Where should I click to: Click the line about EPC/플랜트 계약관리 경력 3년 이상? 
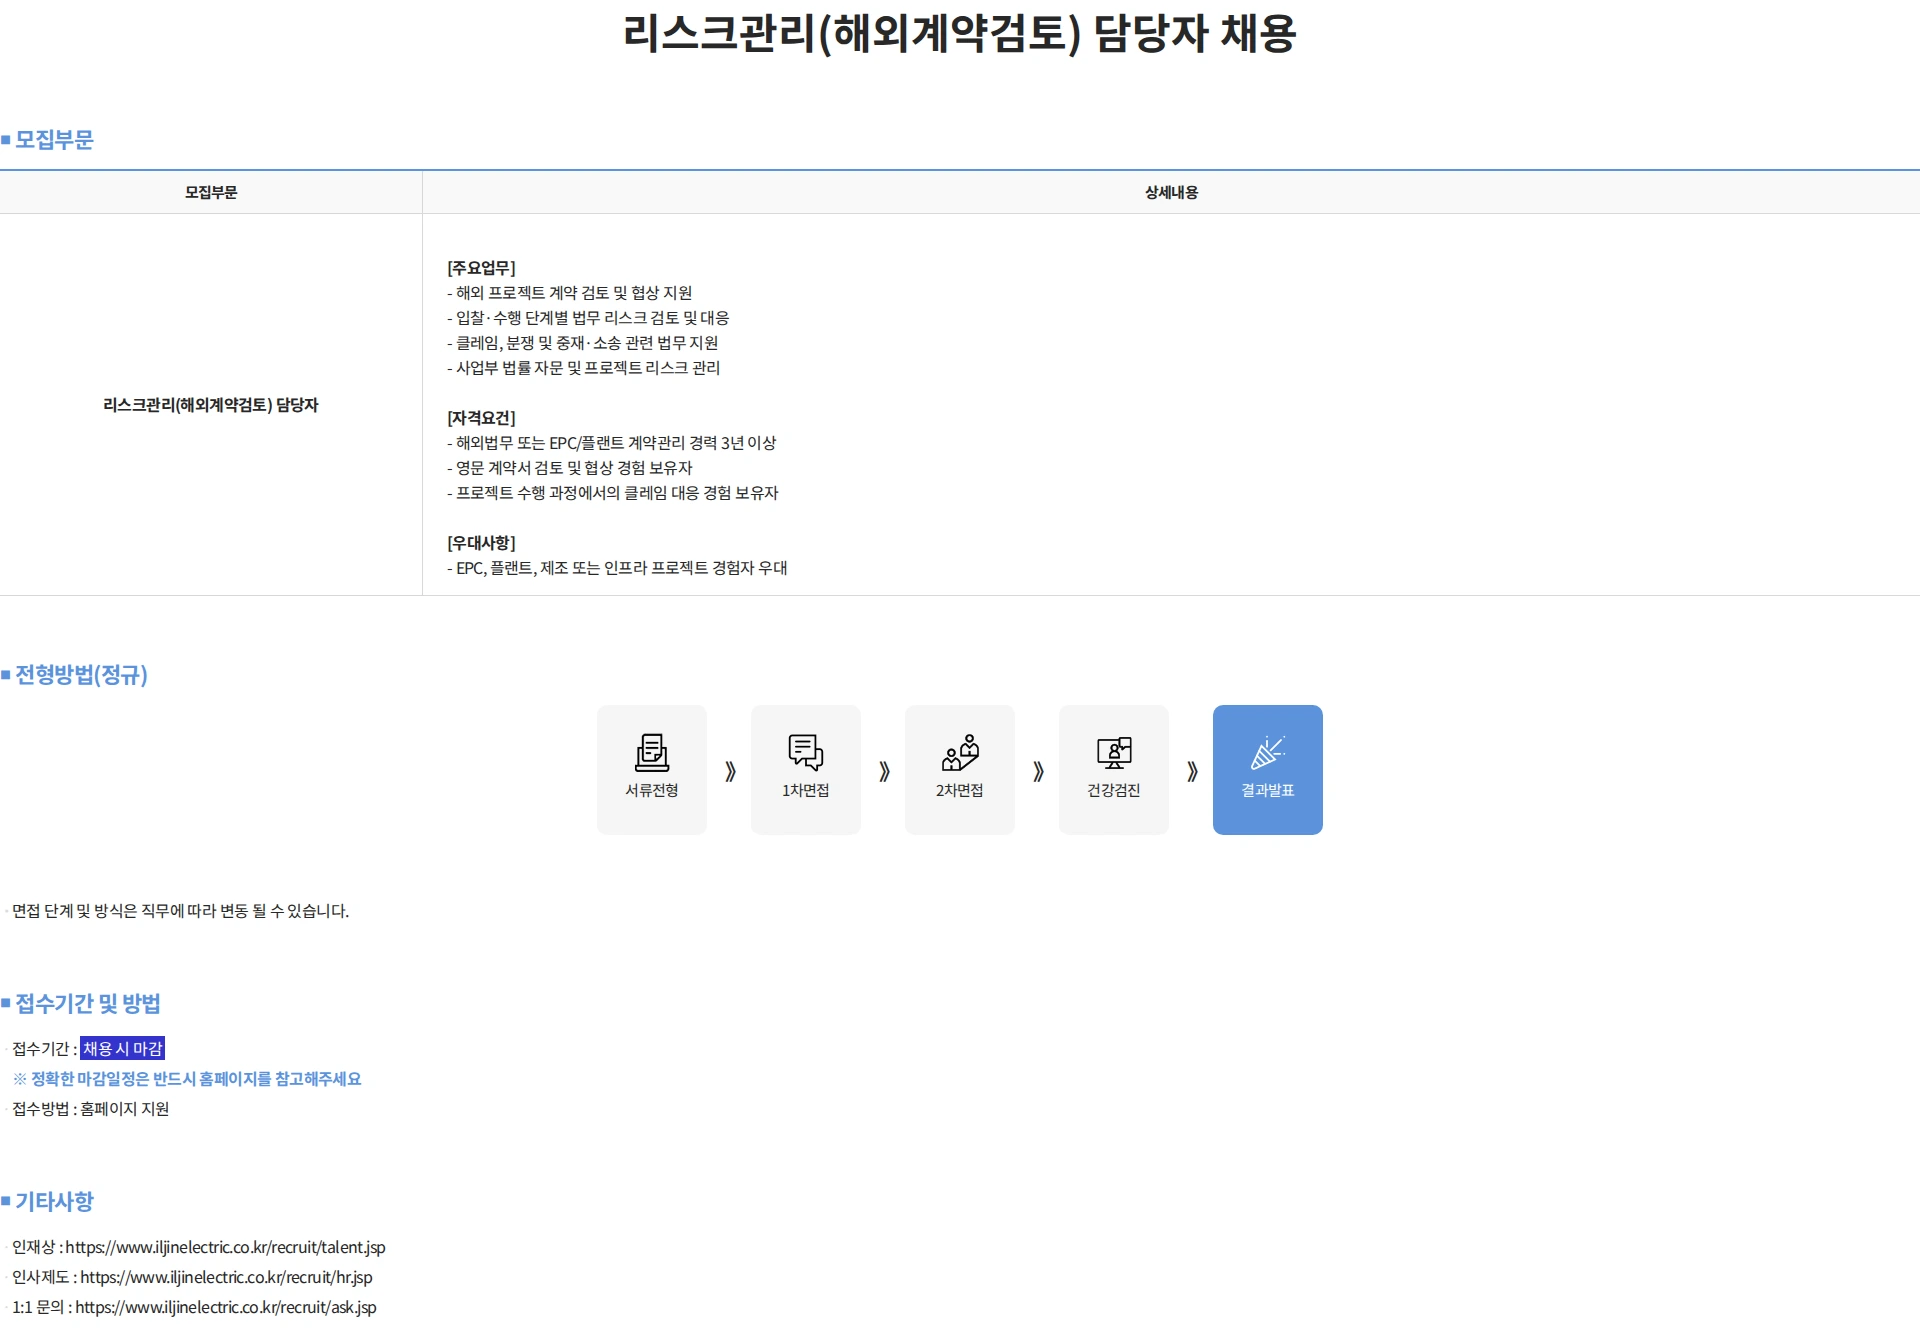(612, 443)
